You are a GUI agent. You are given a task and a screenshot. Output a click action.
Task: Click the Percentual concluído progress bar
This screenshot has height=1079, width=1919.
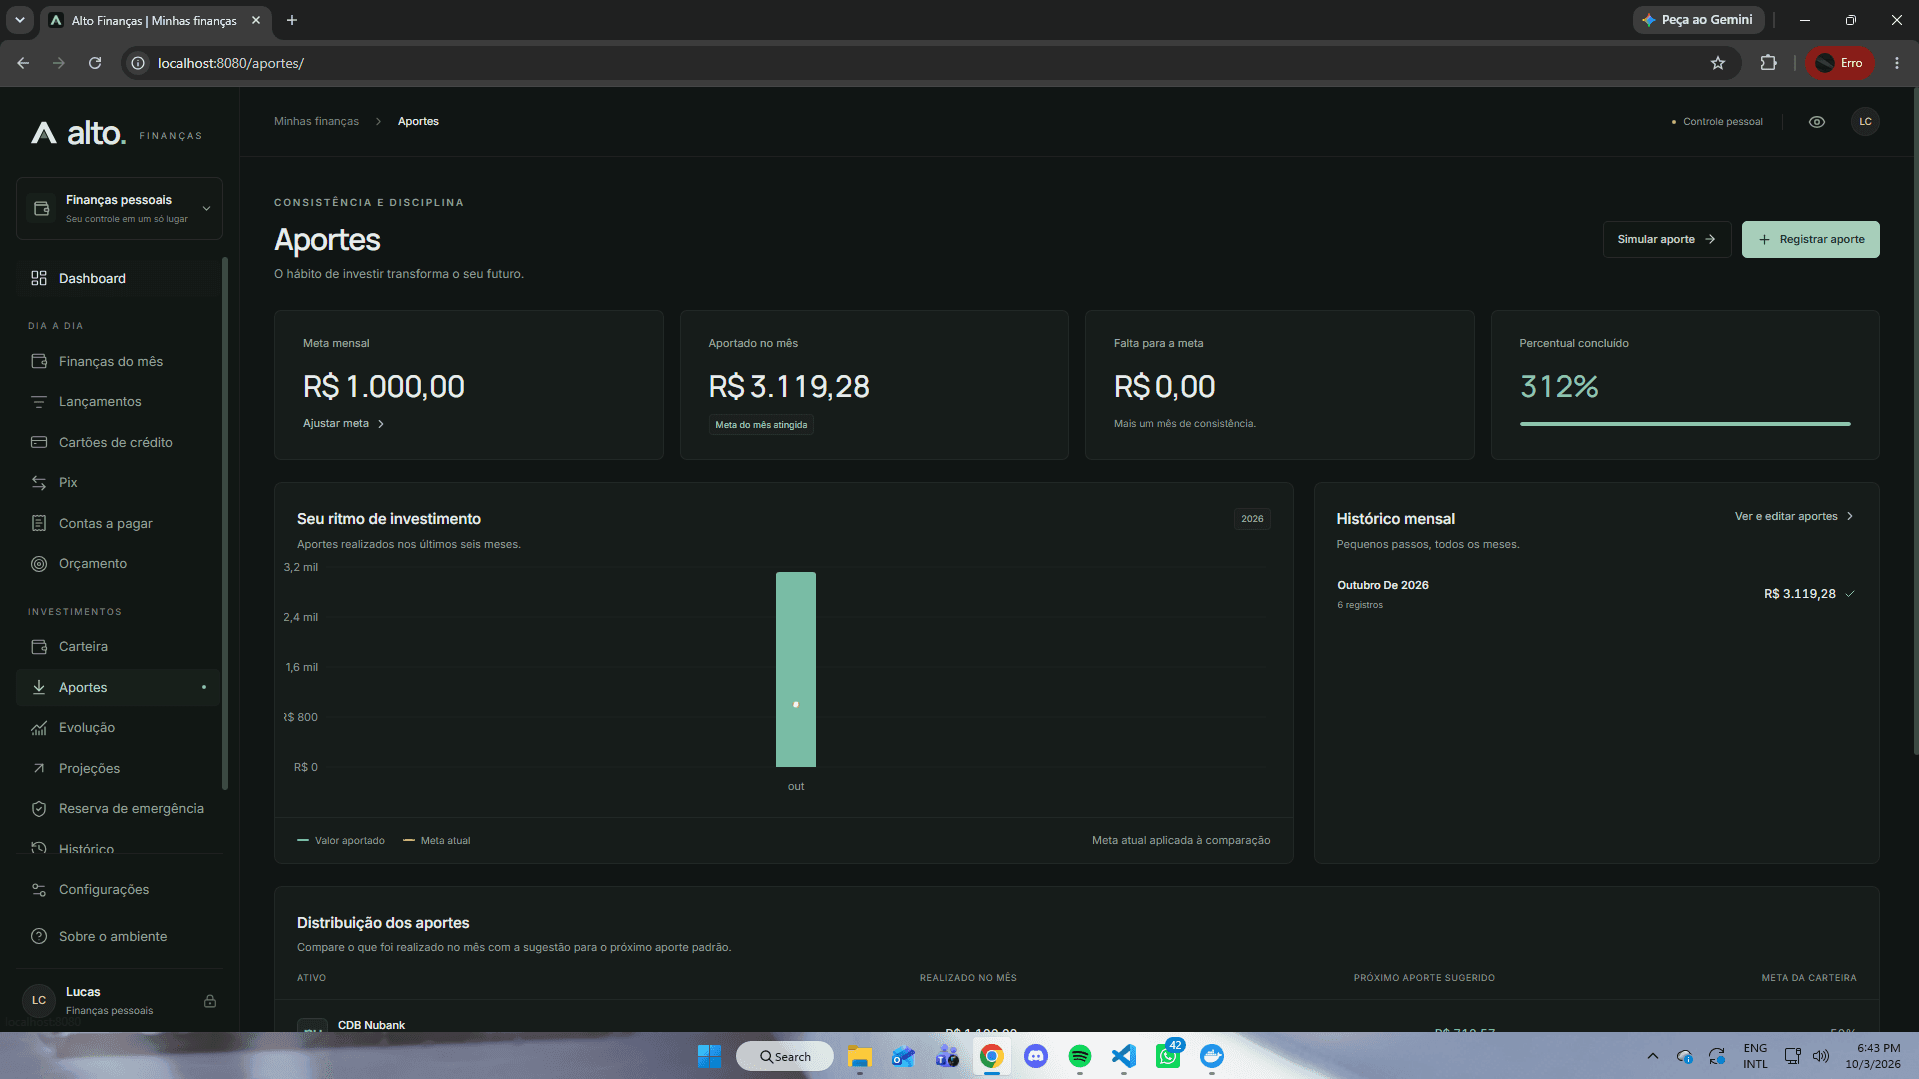[1685, 424]
